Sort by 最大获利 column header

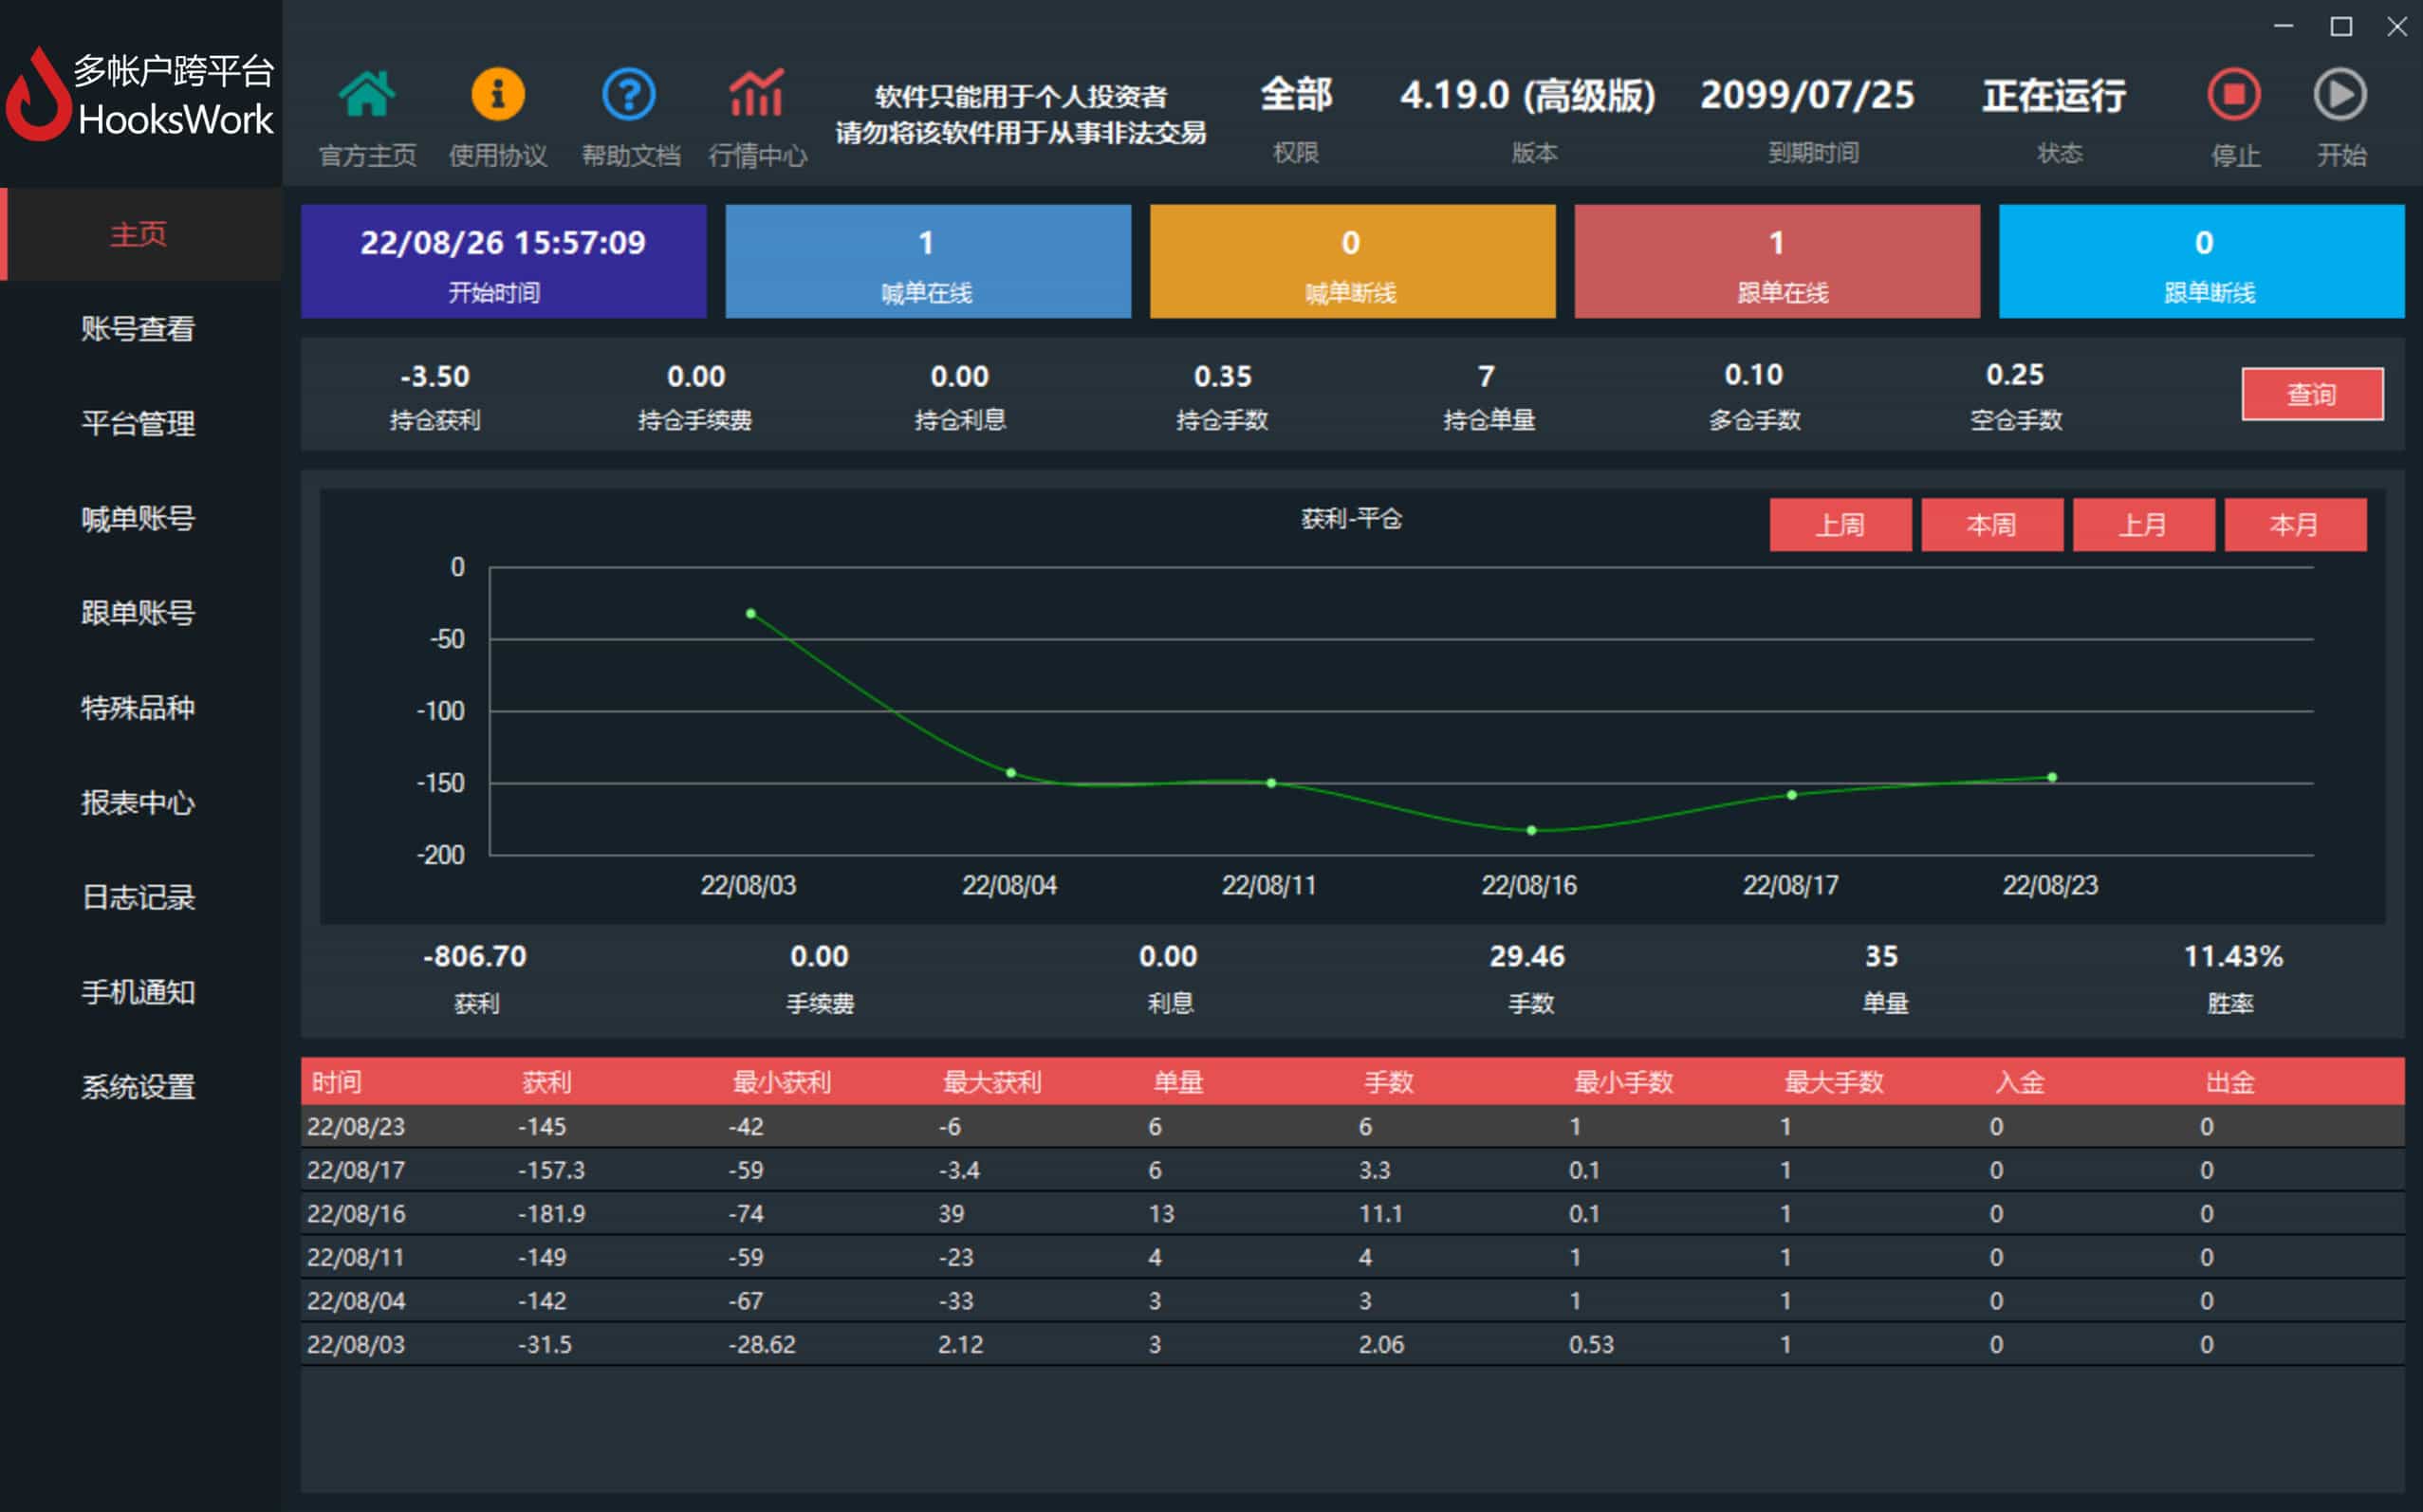click(992, 1081)
